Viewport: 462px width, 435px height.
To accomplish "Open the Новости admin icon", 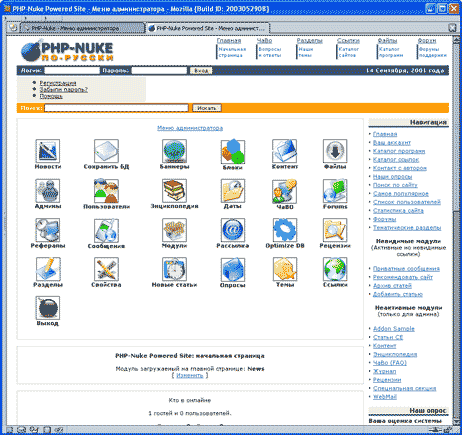I will click(48, 151).
